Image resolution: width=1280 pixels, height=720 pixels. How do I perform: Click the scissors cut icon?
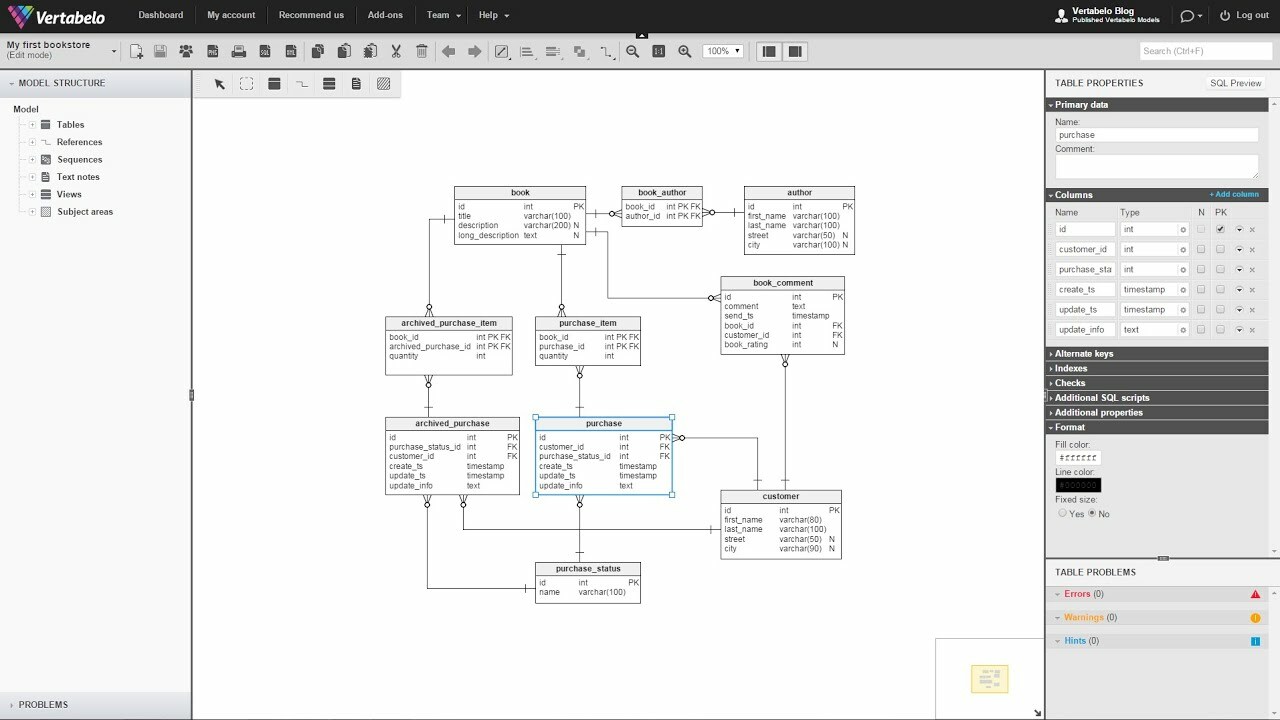pyautogui.click(x=396, y=51)
